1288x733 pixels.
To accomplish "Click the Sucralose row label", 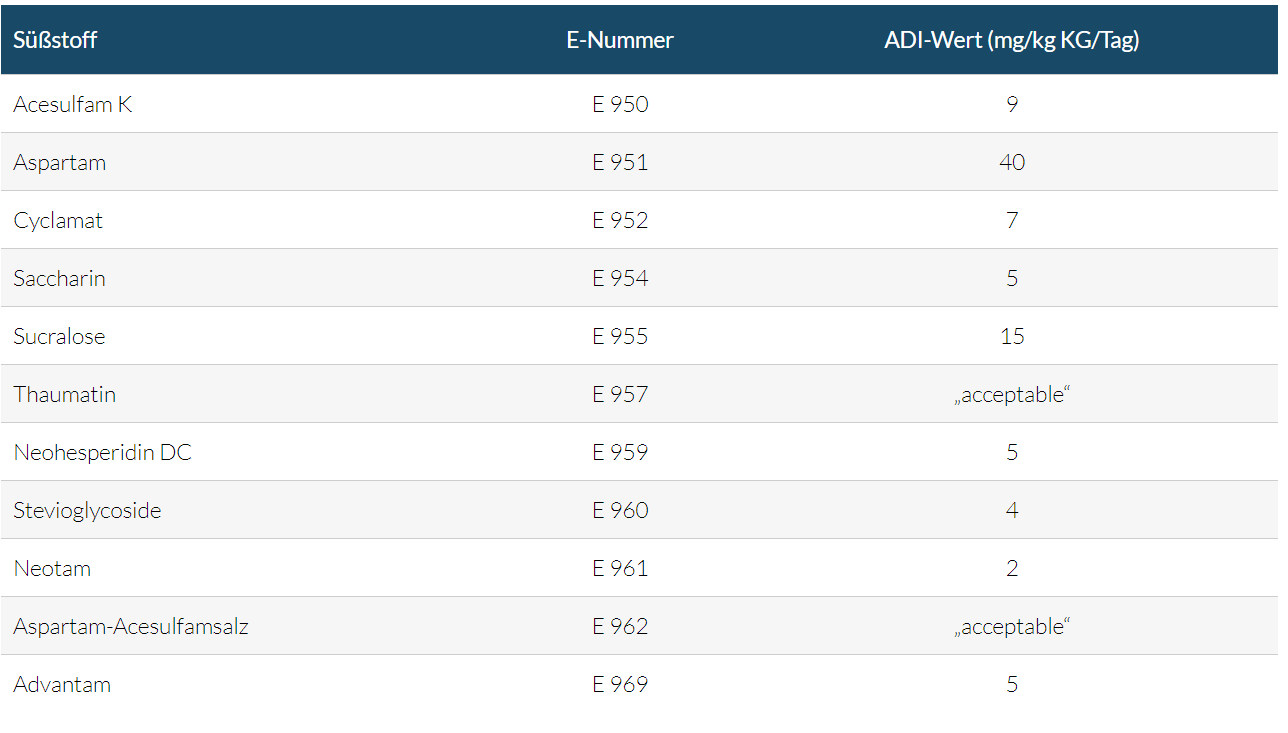I will (x=59, y=336).
